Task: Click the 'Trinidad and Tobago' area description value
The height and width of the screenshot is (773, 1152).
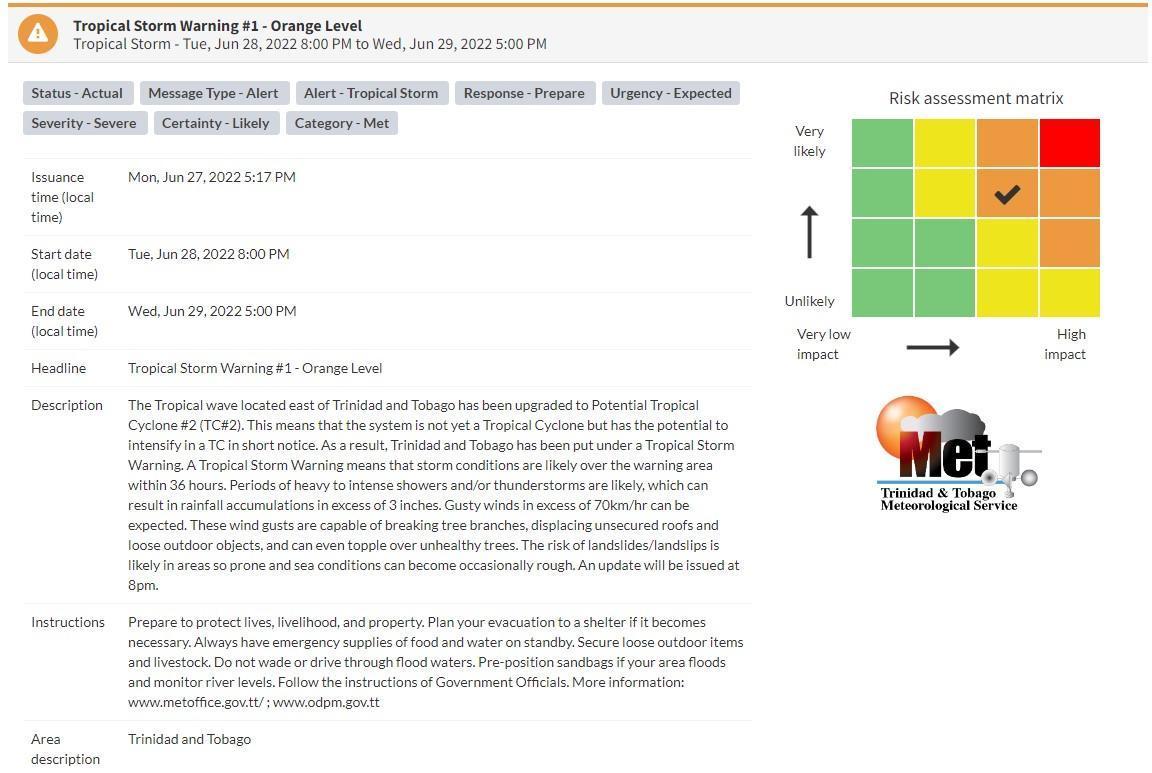Action: [190, 739]
